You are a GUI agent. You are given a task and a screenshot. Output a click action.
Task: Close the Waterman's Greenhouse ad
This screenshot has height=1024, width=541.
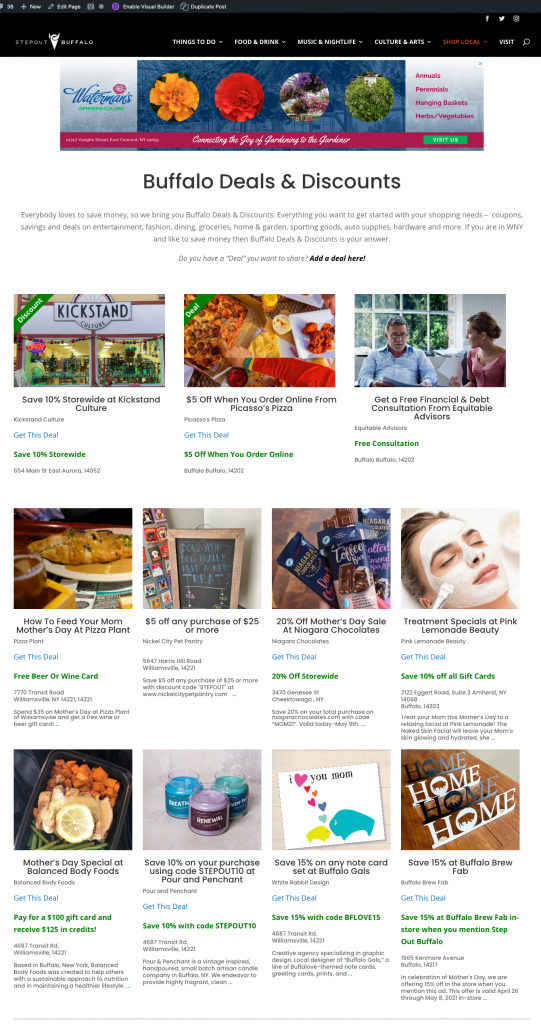coord(480,63)
